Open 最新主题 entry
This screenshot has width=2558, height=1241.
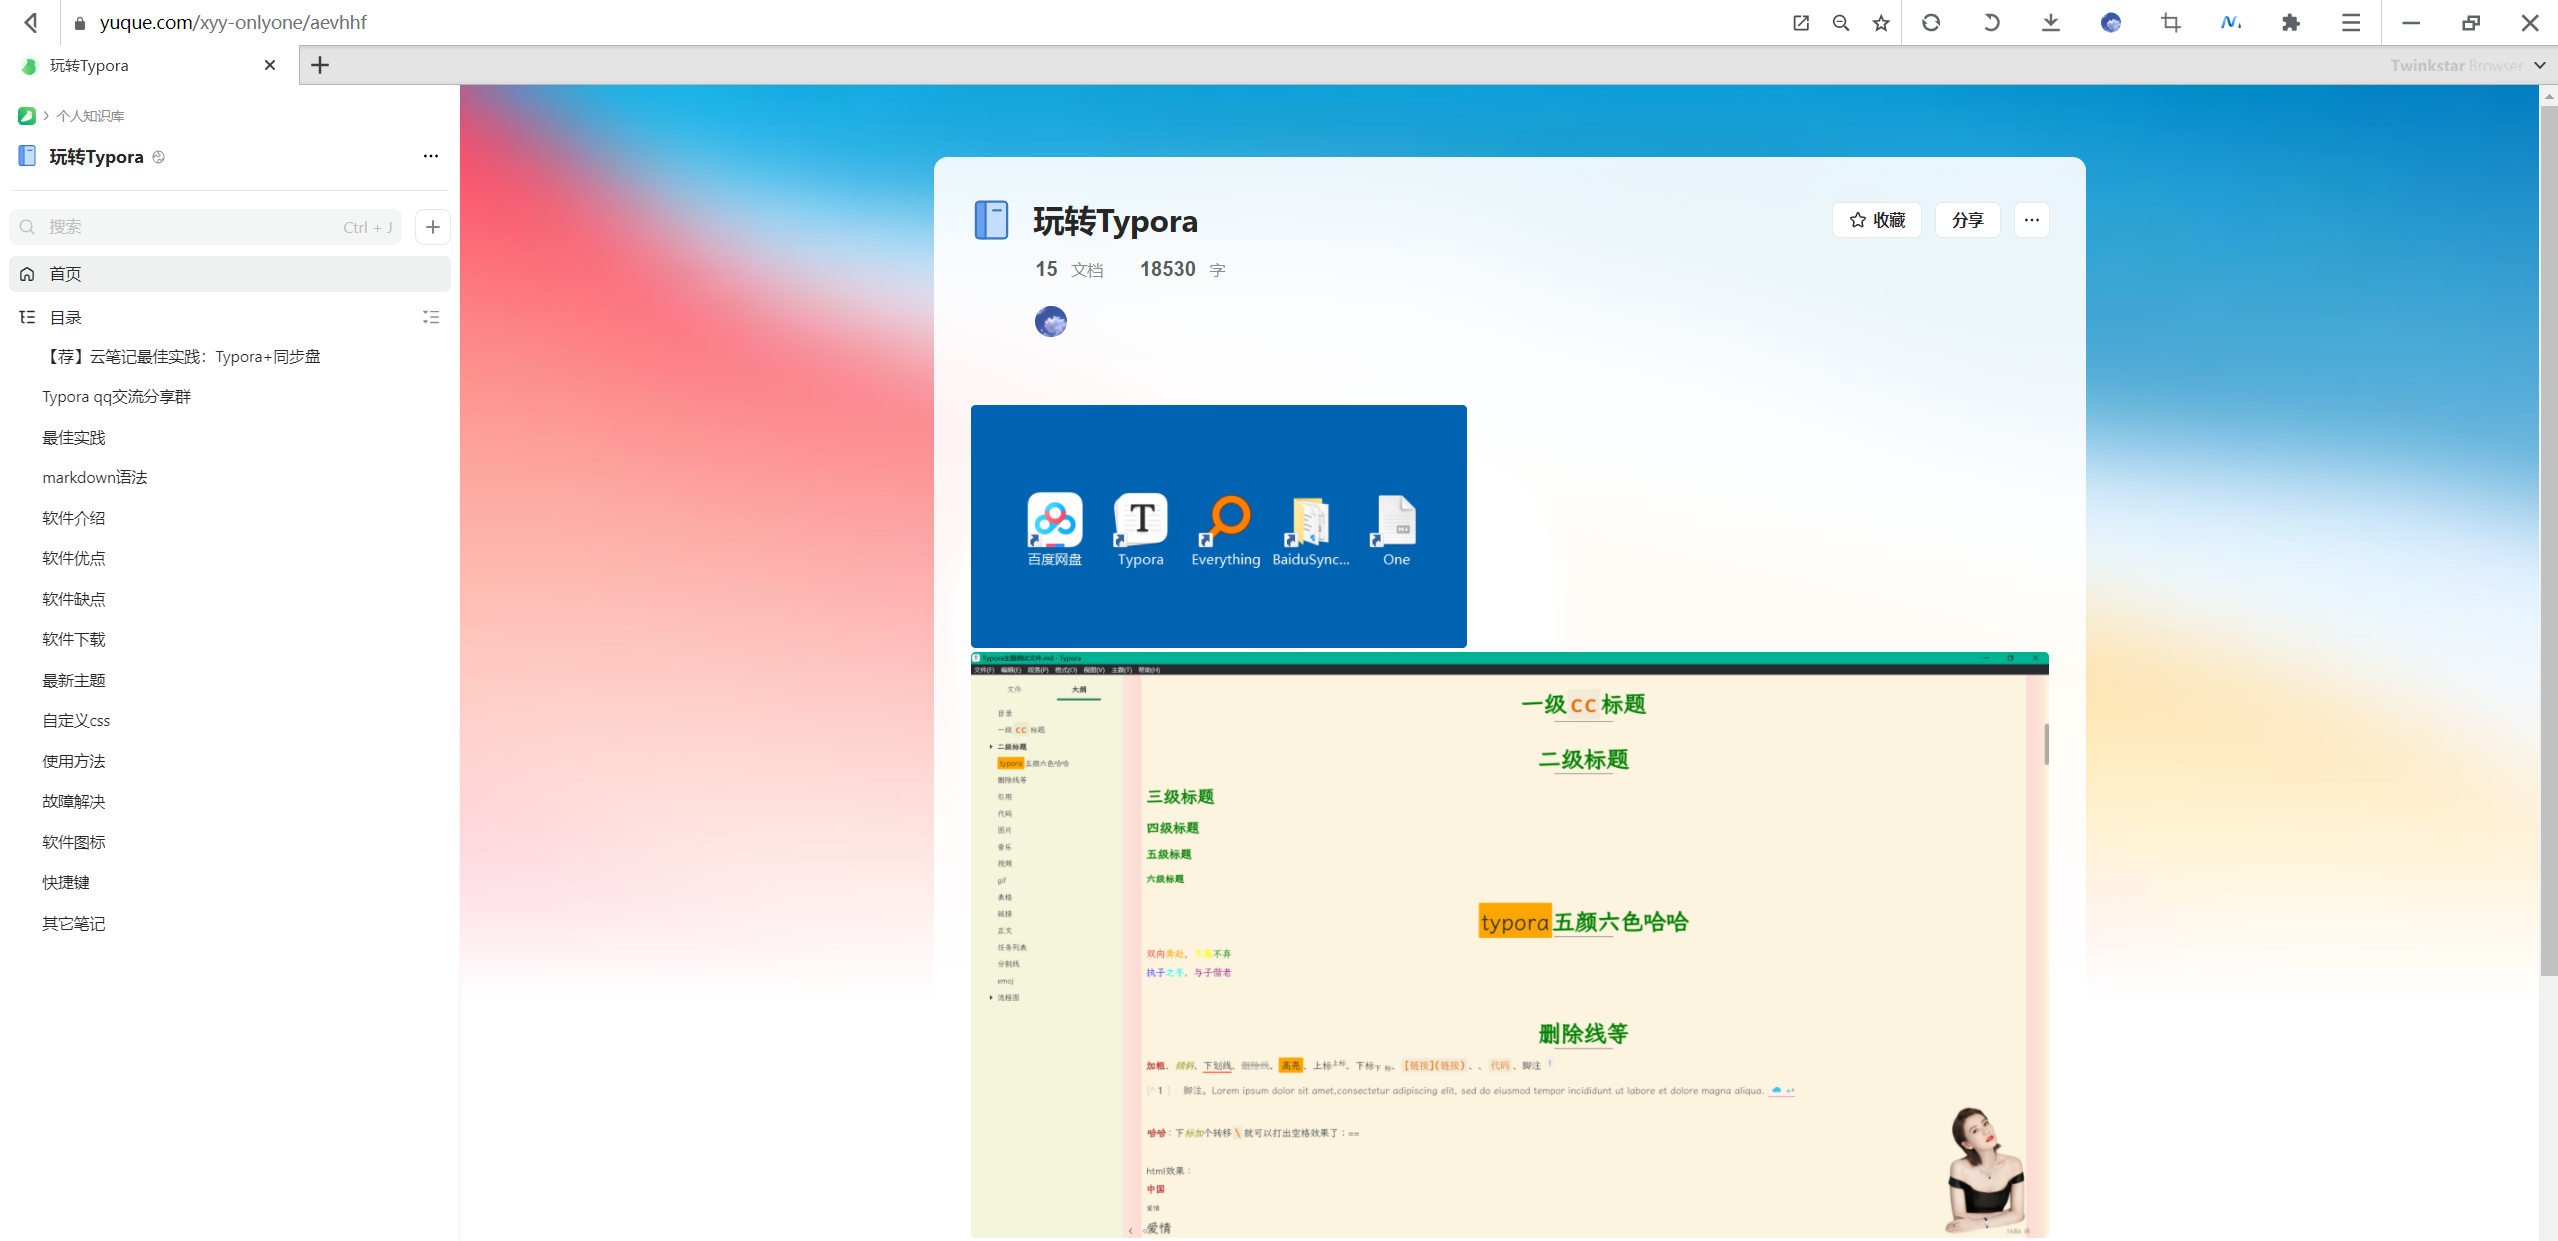click(74, 680)
